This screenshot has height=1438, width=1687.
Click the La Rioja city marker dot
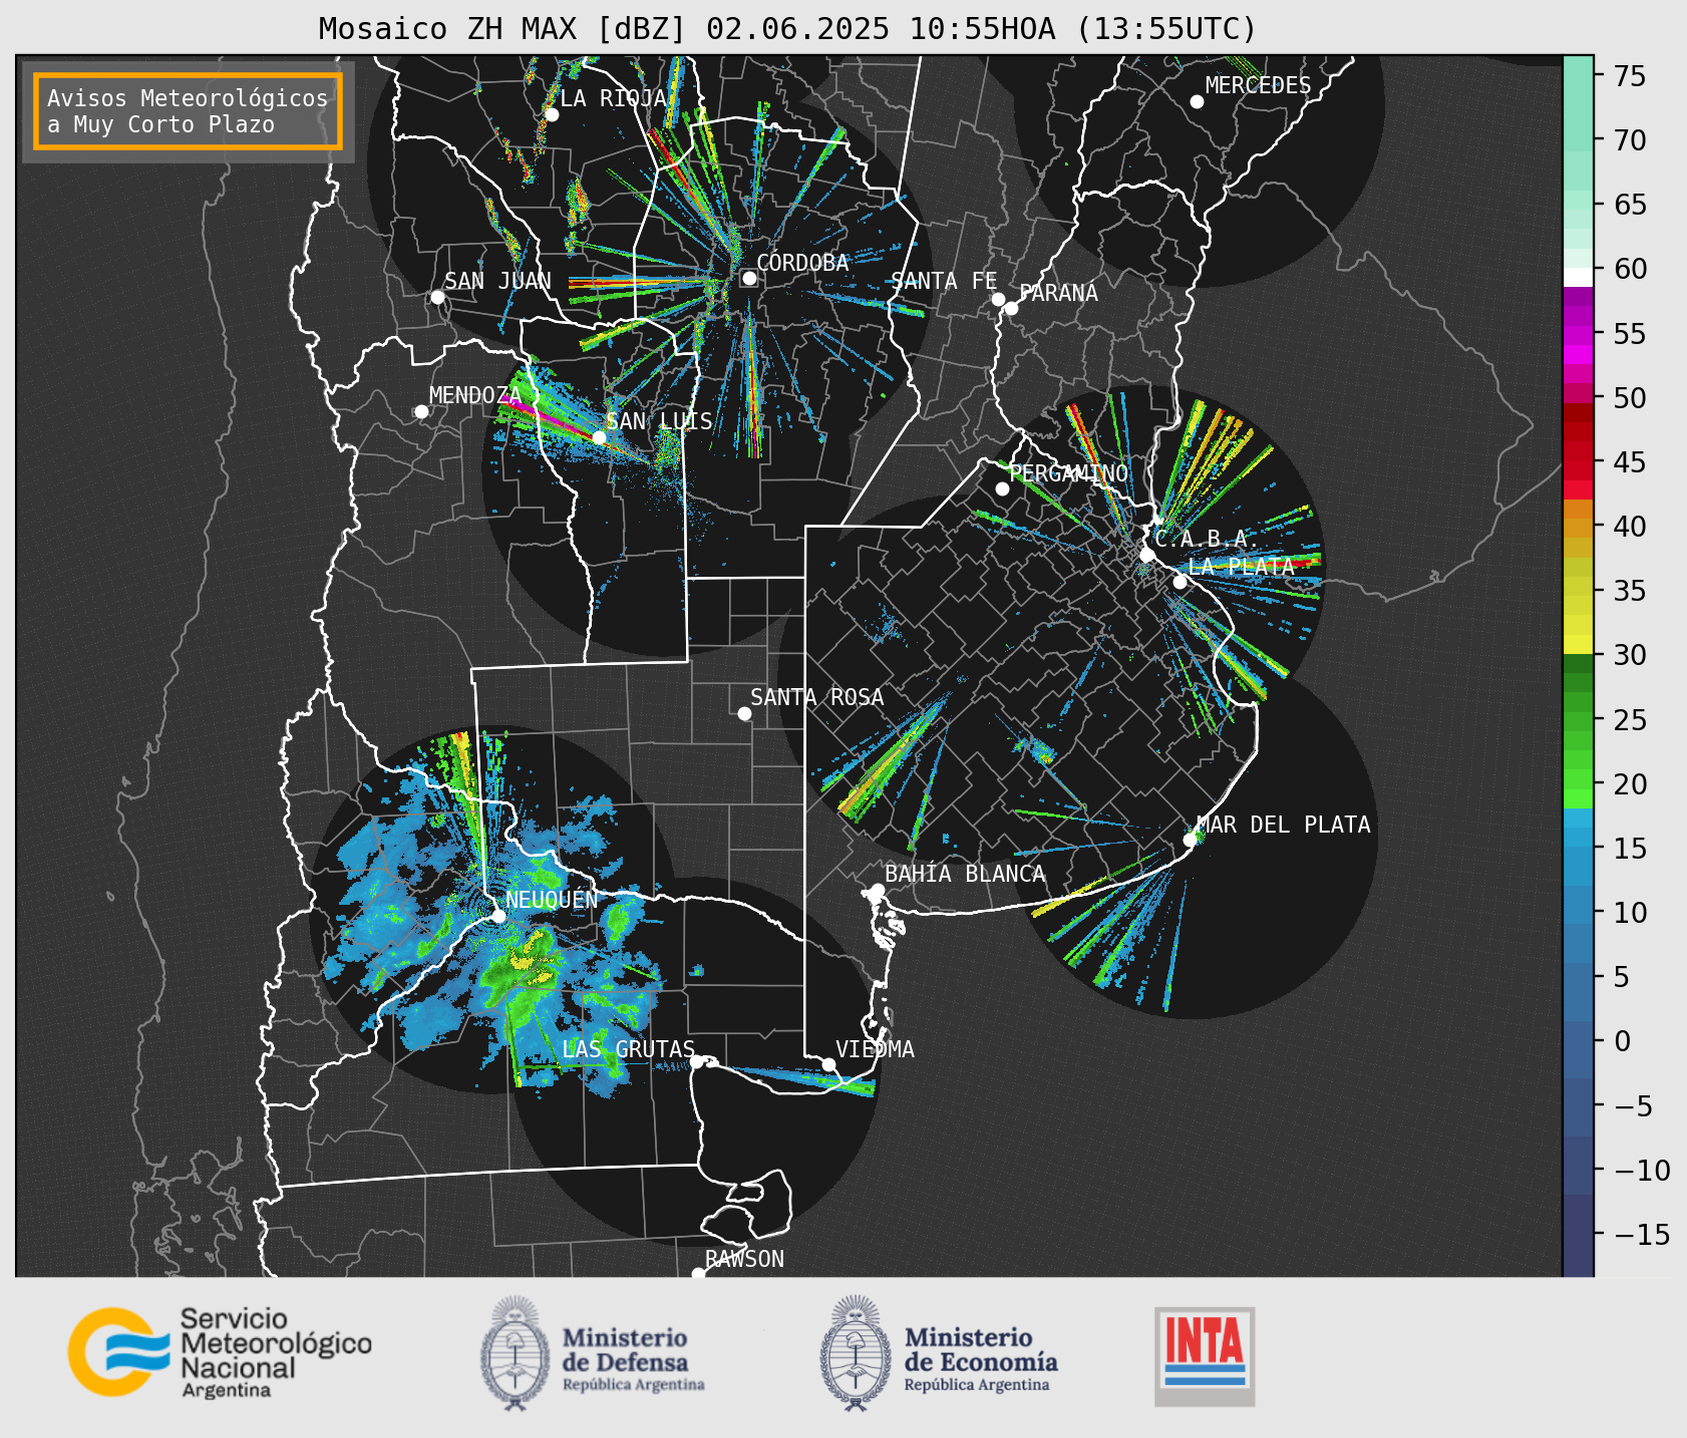551,114
